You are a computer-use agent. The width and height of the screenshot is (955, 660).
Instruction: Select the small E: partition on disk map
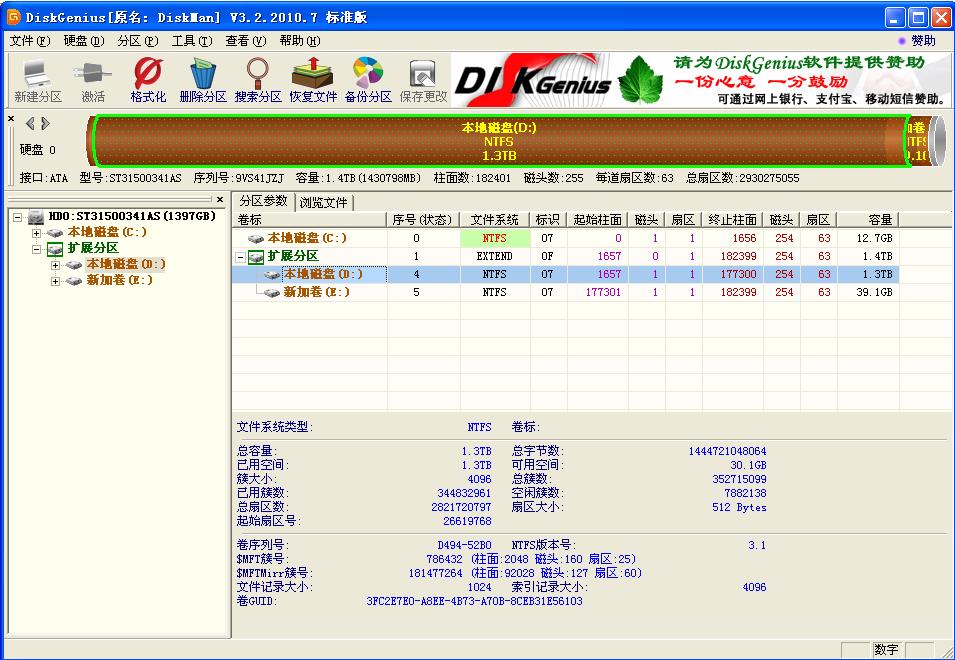coord(918,141)
